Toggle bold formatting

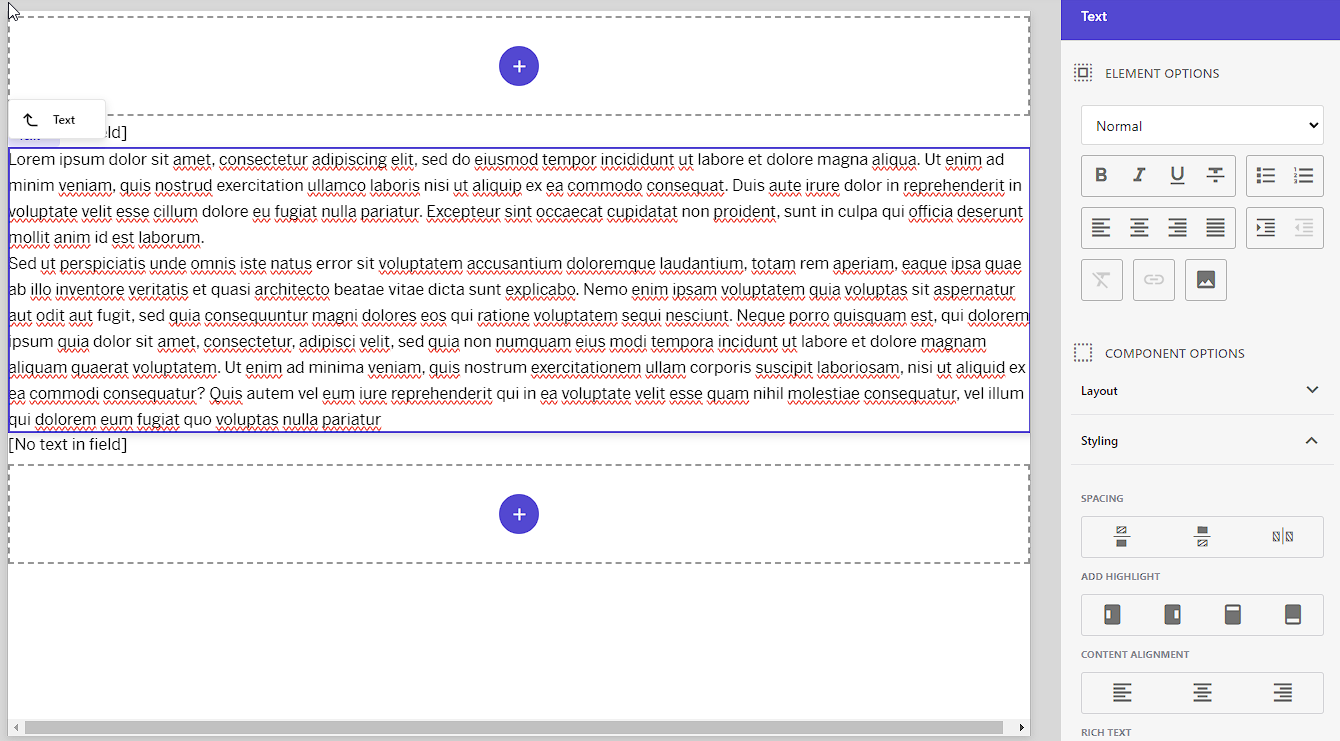(x=1101, y=175)
